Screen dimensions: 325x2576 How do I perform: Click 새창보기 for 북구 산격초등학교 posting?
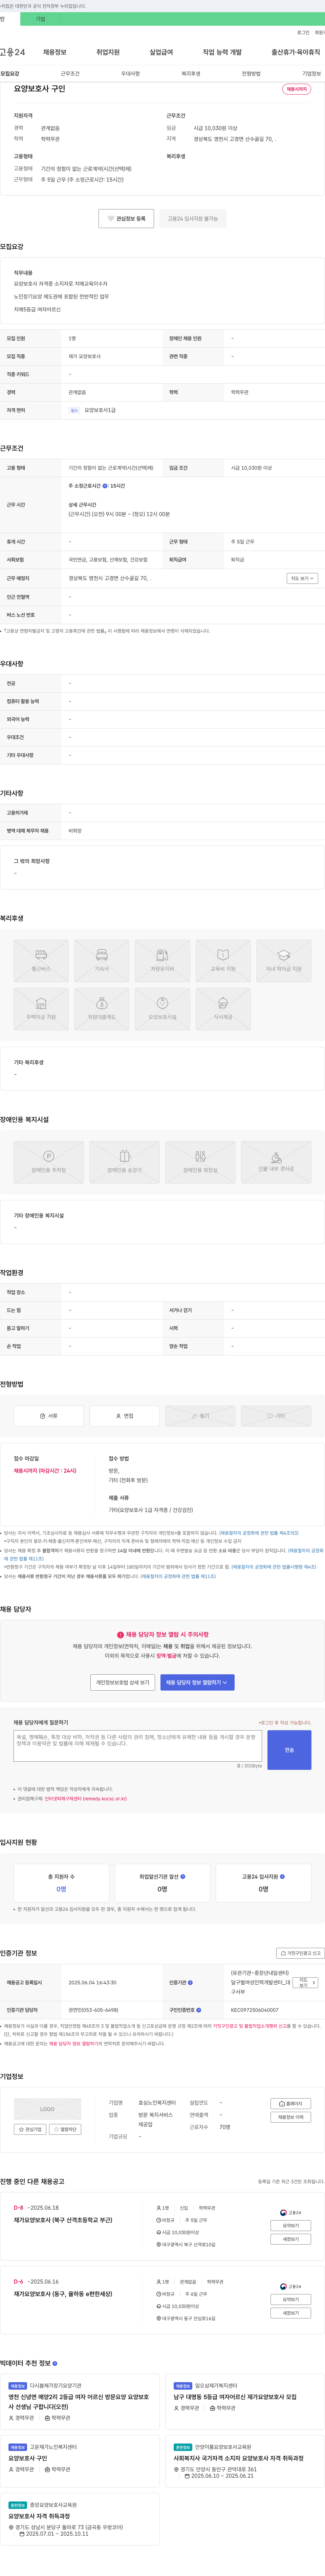[290, 2239]
